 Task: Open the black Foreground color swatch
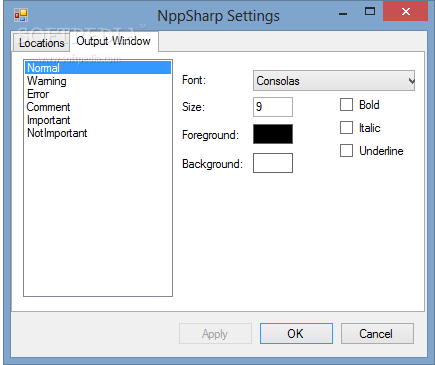click(273, 134)
